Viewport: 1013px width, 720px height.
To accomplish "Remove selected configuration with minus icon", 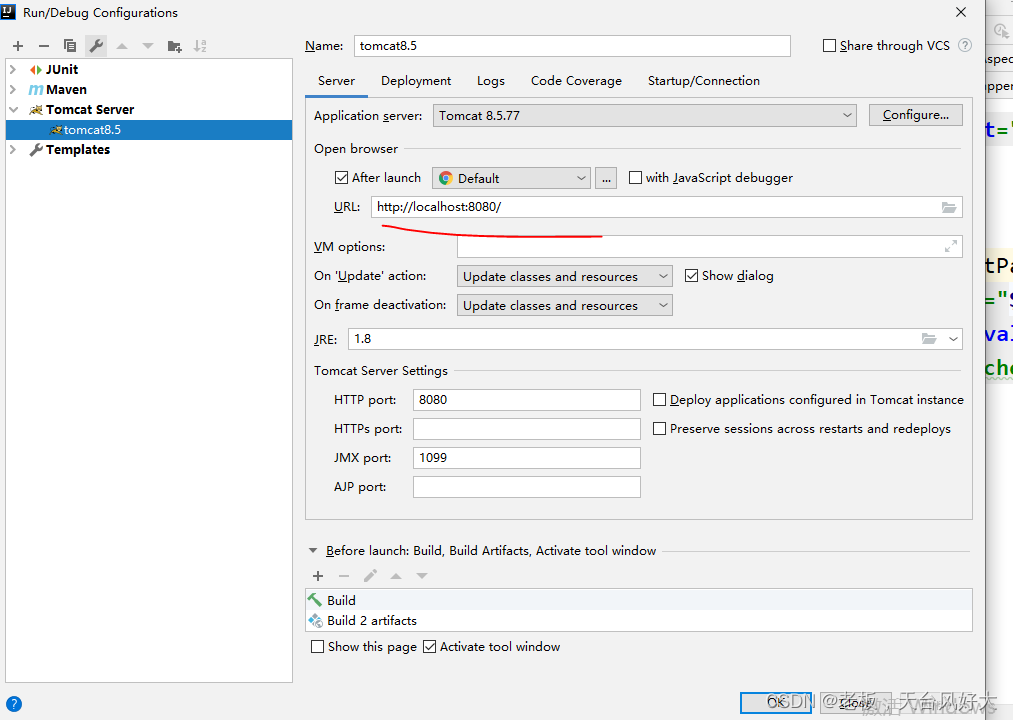I will tap(44, 46).
